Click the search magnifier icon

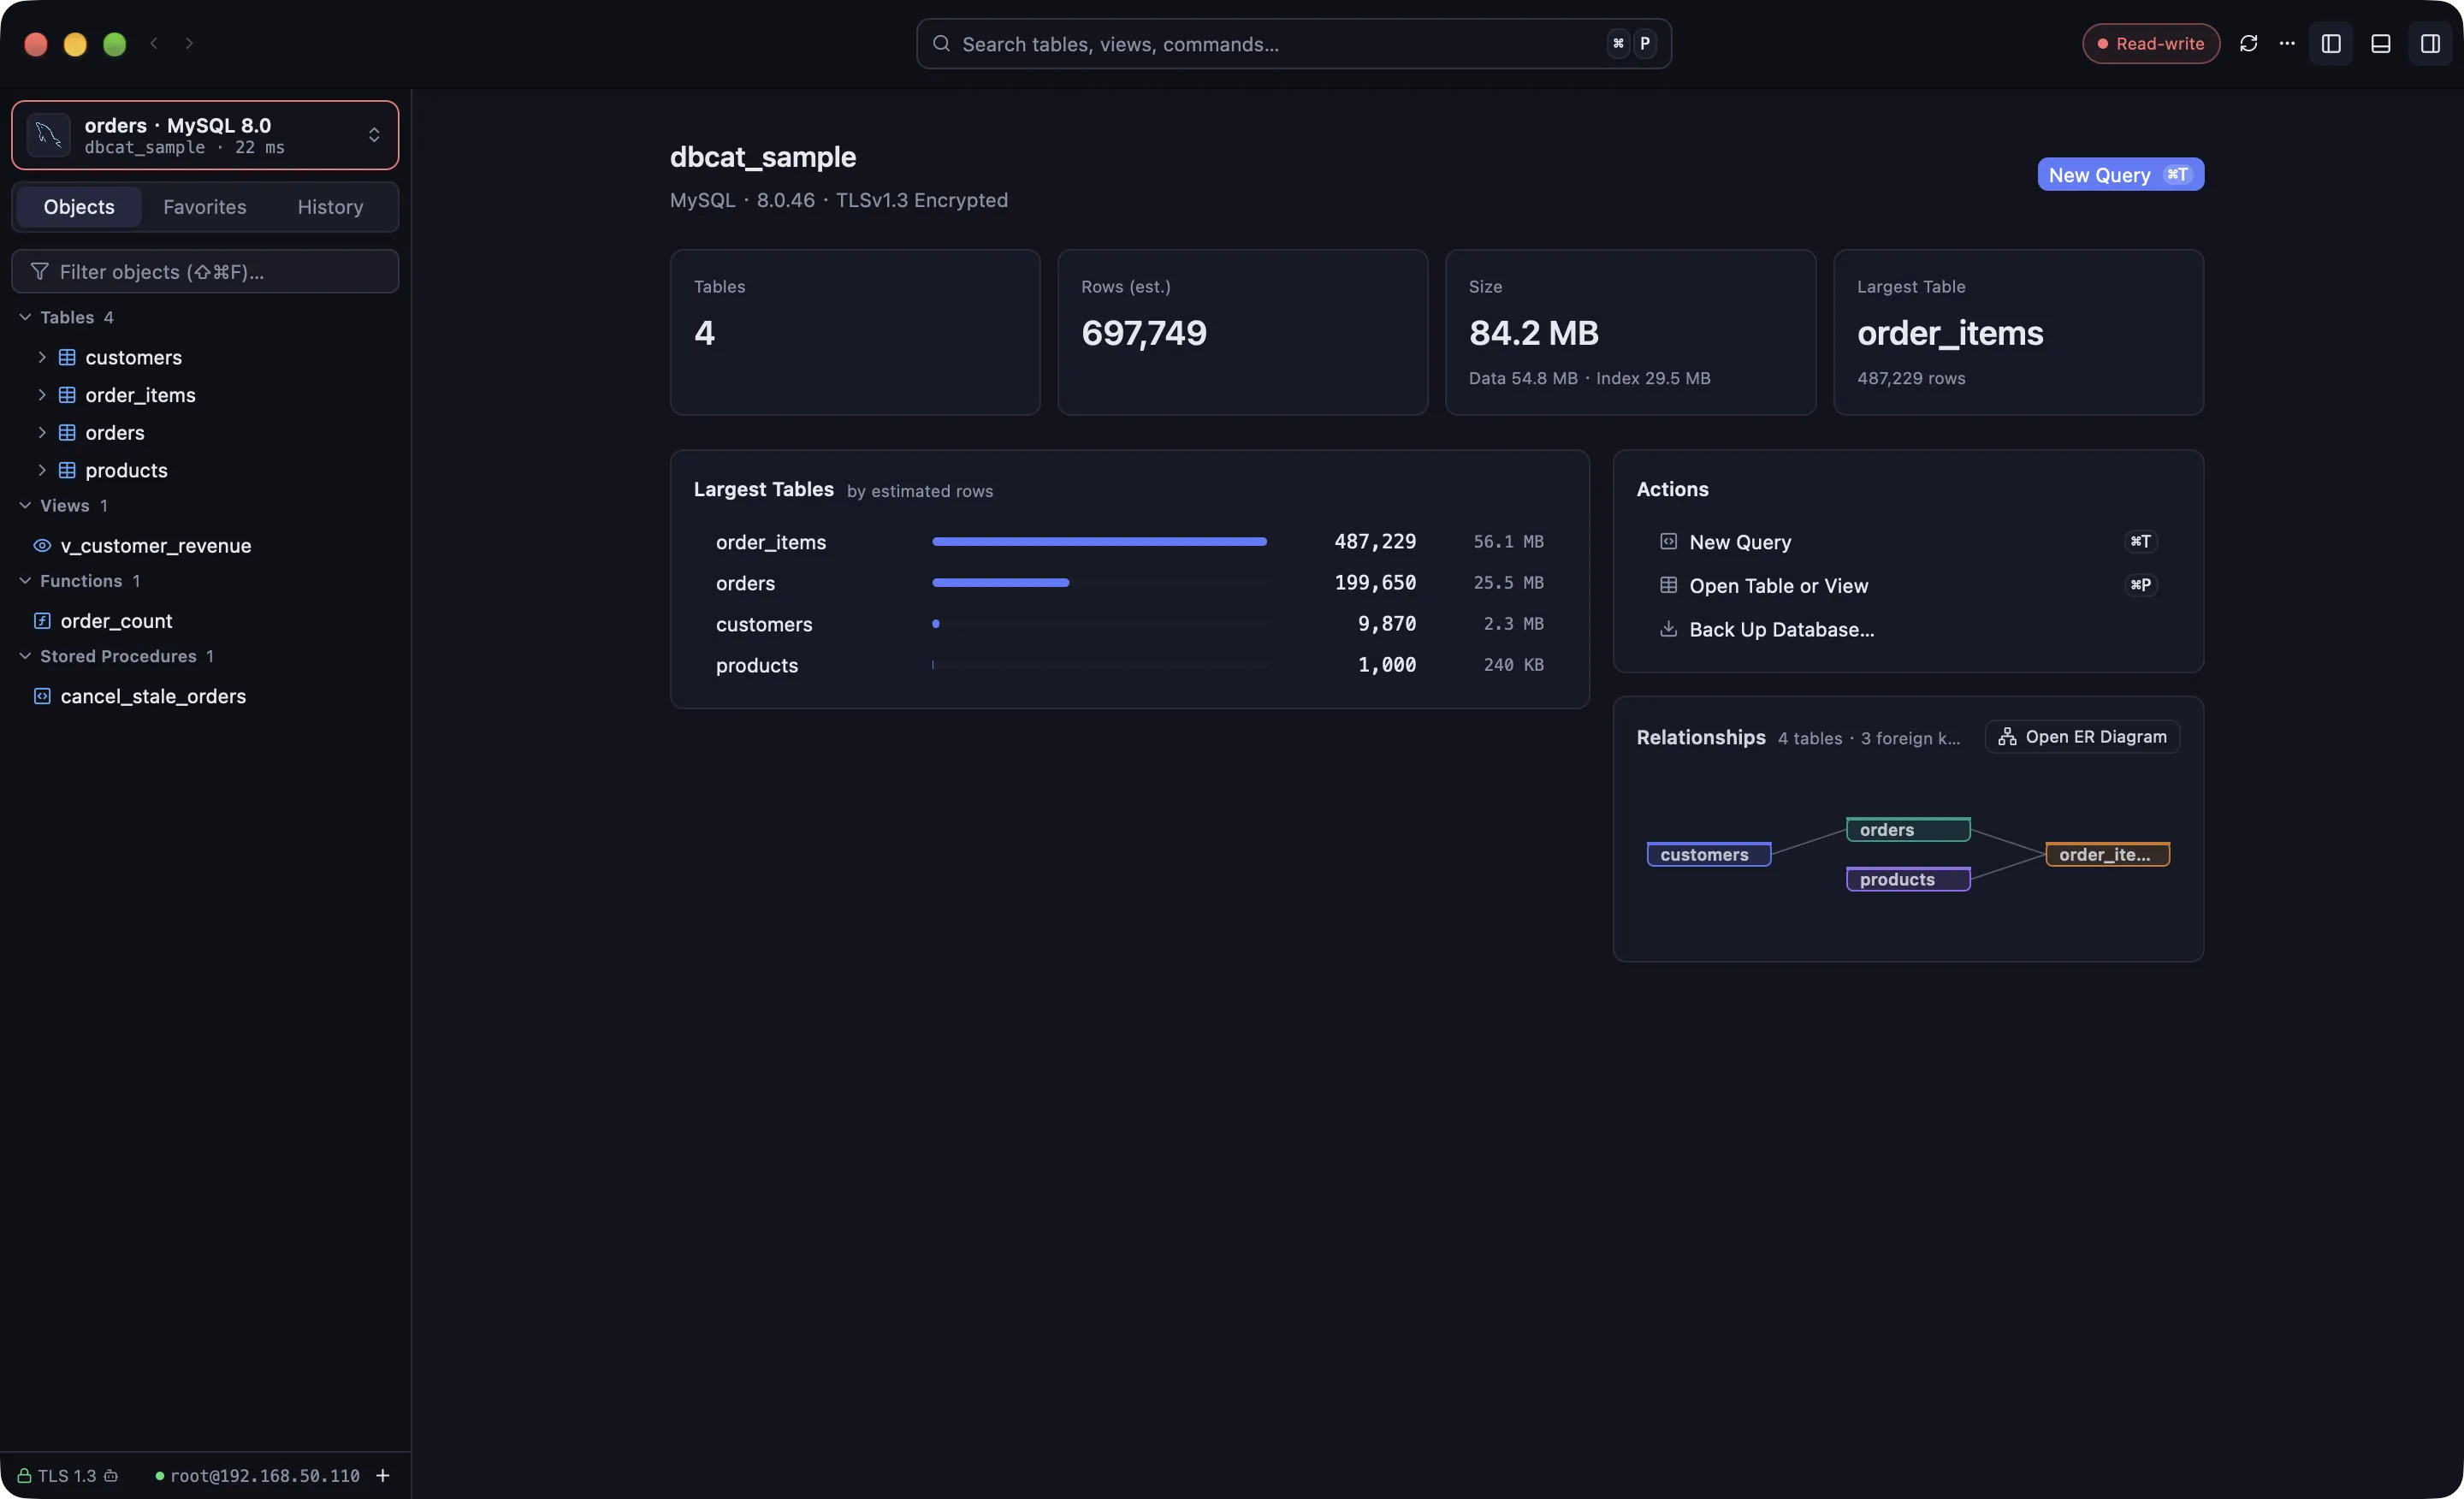(941, 43)
